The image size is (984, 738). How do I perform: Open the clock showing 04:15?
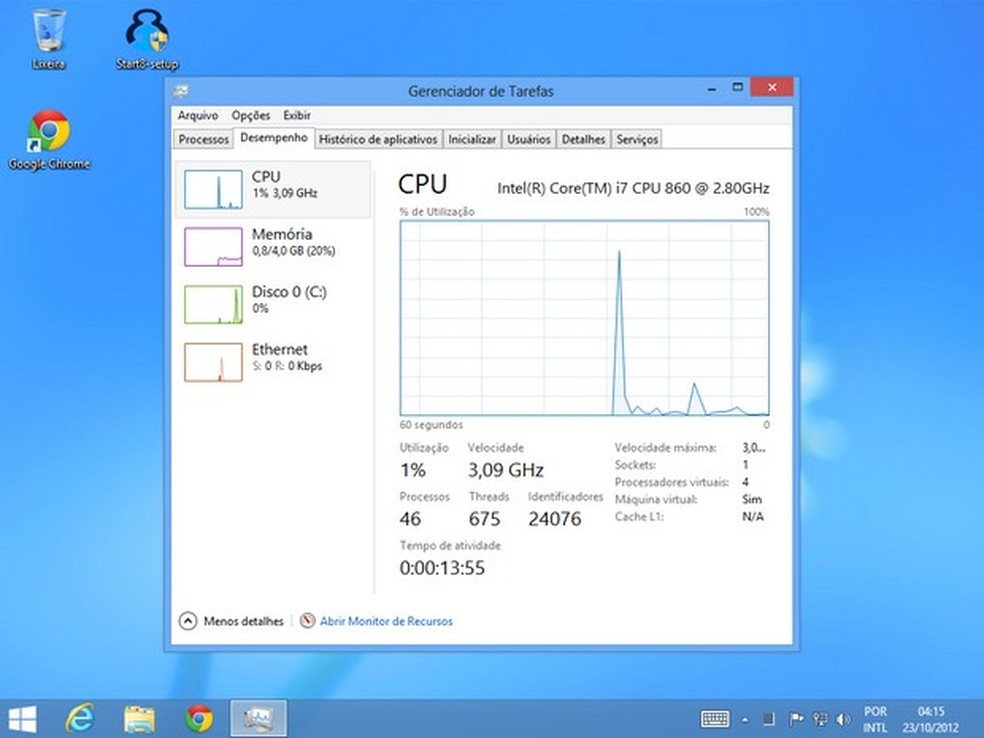(931, 719)
